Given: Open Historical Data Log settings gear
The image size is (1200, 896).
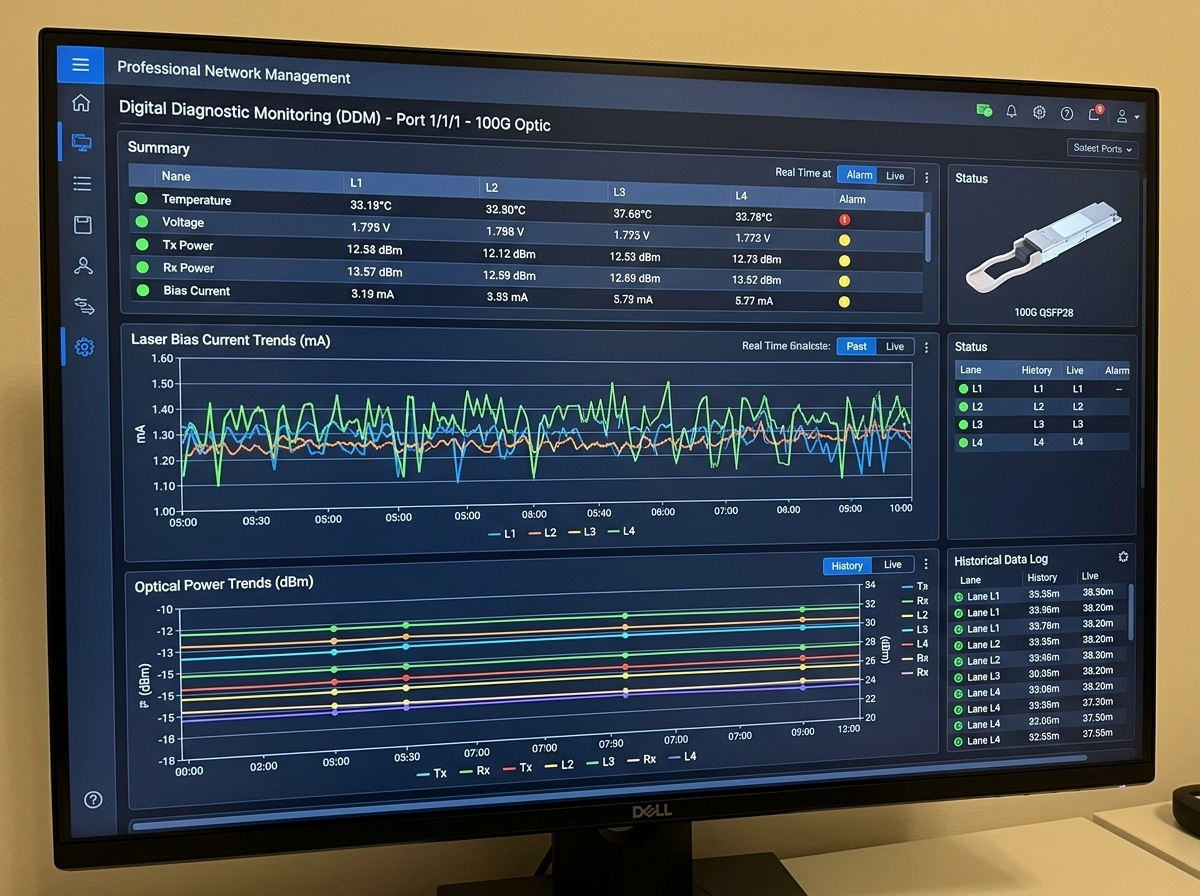Looking at the screenshot, I should 1123,557.
